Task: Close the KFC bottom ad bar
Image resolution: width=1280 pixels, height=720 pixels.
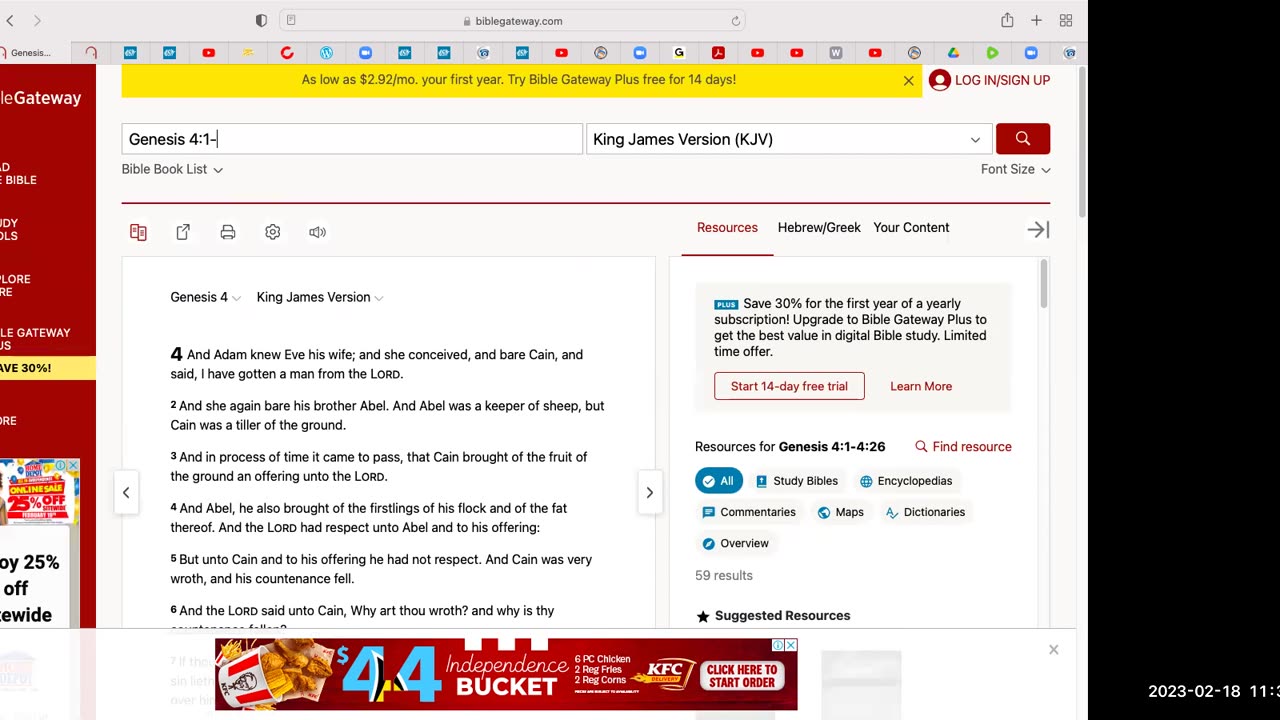Action: 1053,650
